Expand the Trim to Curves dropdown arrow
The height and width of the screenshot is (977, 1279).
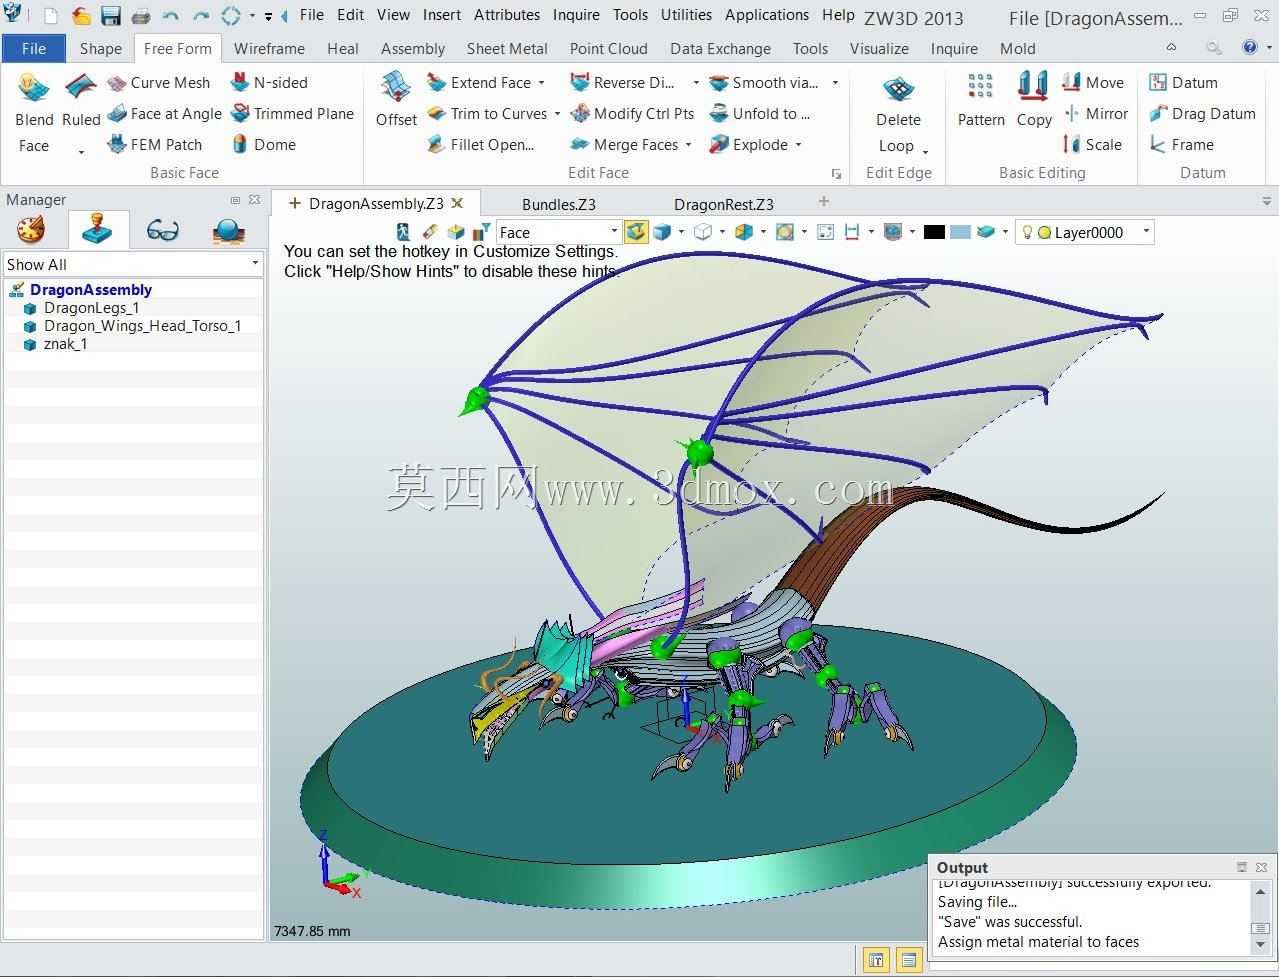557,114
